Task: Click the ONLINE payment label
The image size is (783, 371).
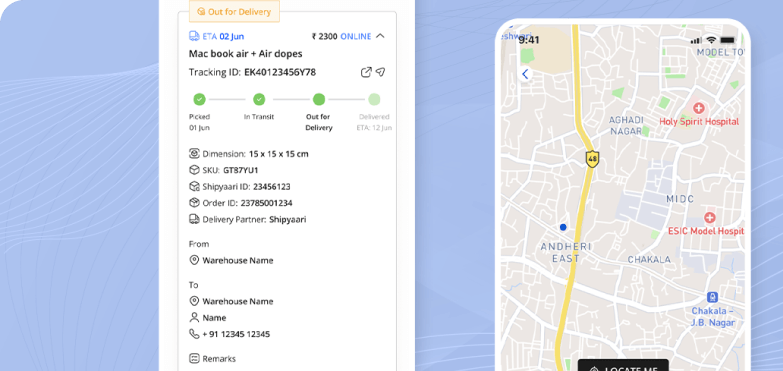Action: tap(356, 36)
